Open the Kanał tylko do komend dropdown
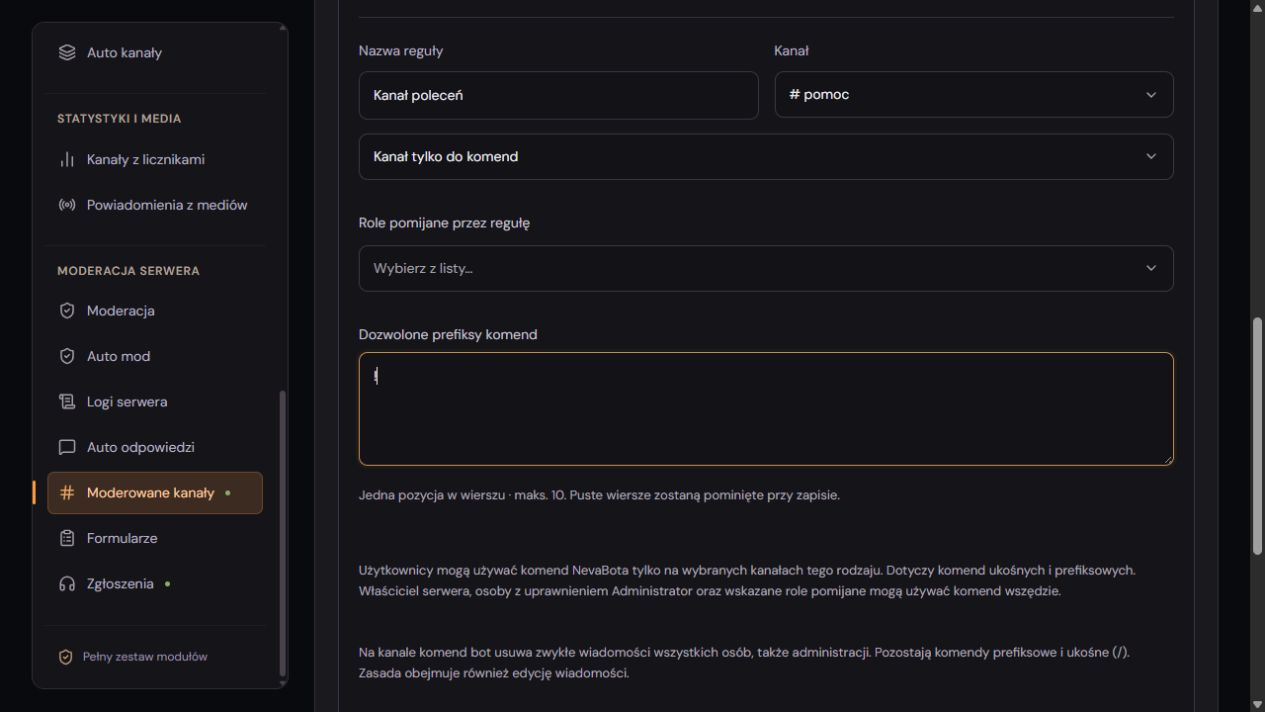The height and width of the screenshot is (712, 1265). click(766, 157)
